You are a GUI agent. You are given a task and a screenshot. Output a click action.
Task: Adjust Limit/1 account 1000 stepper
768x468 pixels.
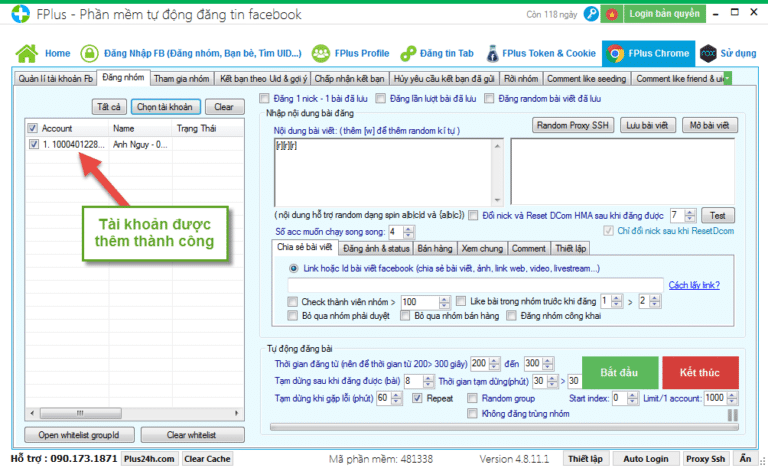pos(732,398)
